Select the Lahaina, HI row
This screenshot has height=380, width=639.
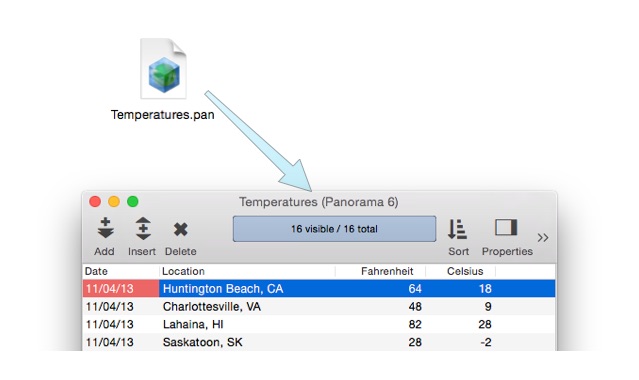(319, 325)
